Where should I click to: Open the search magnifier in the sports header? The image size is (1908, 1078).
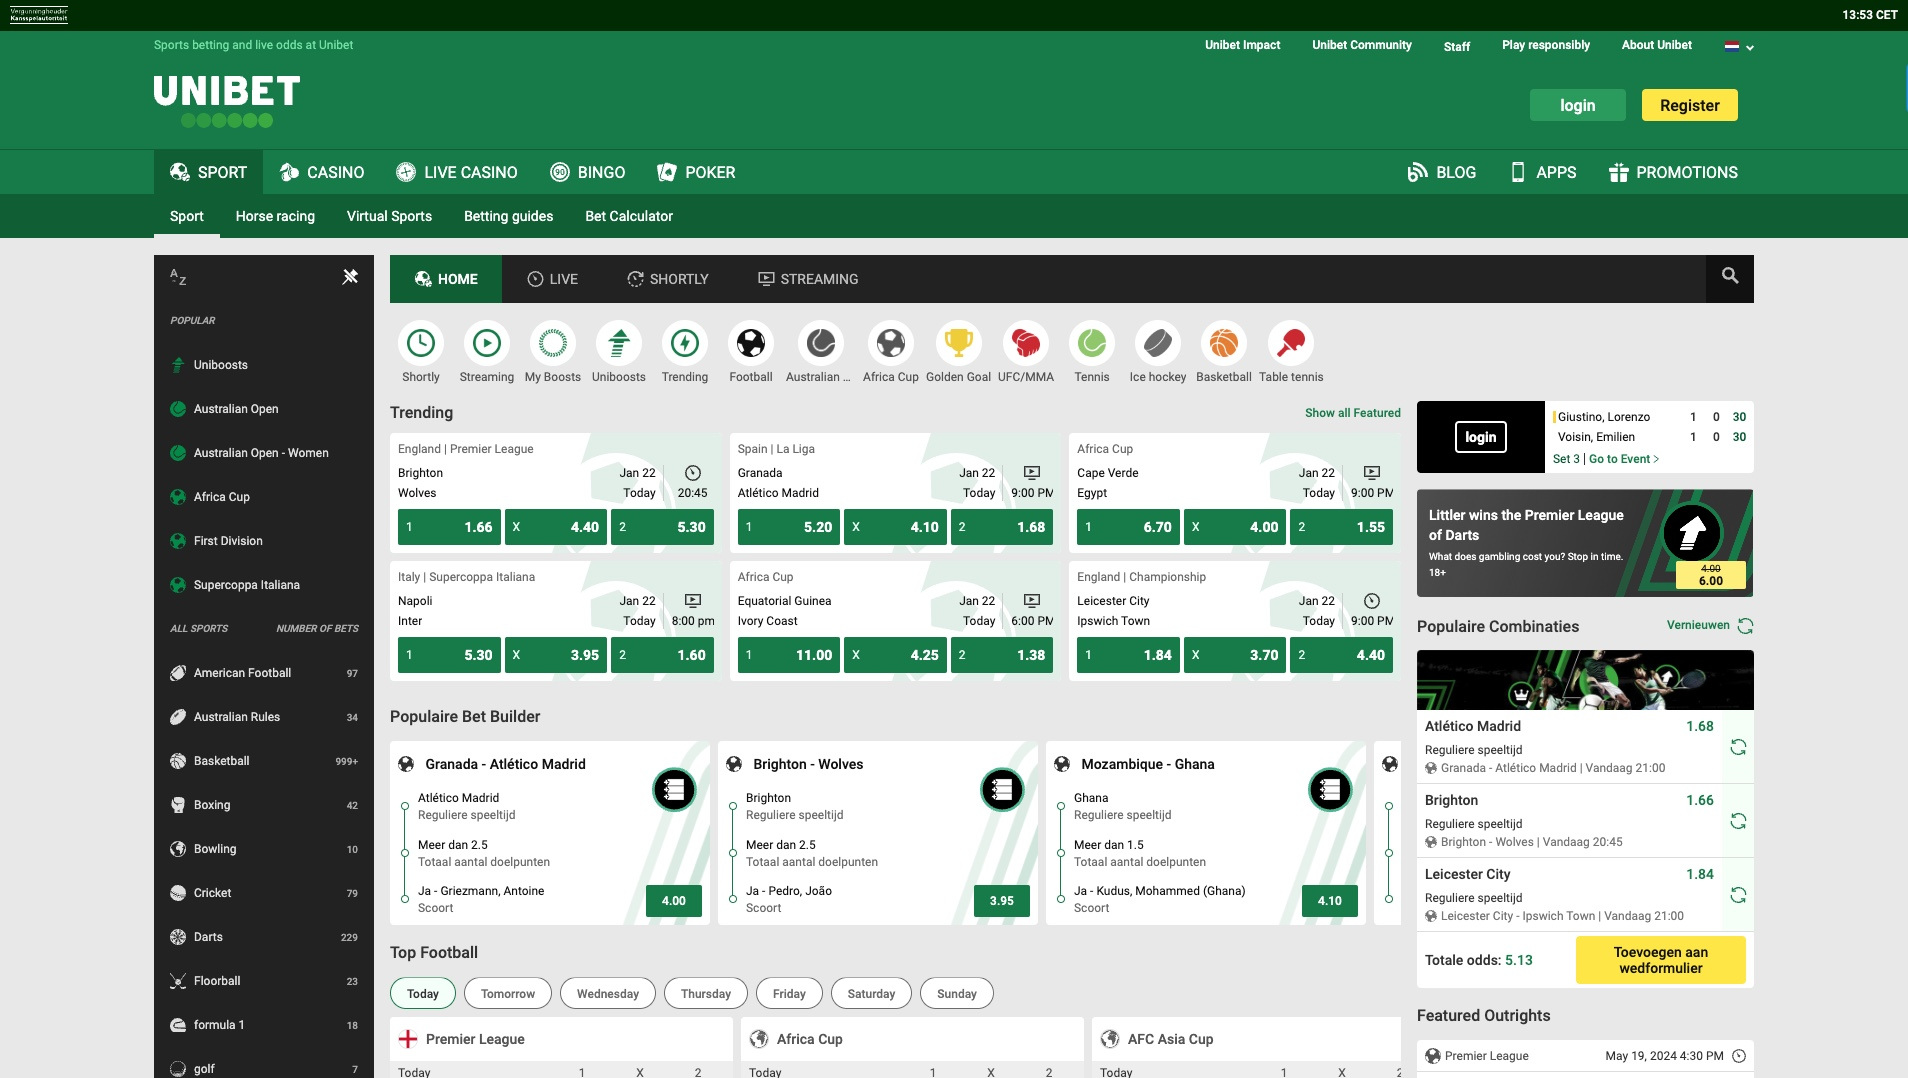(x=1730, y=279)
